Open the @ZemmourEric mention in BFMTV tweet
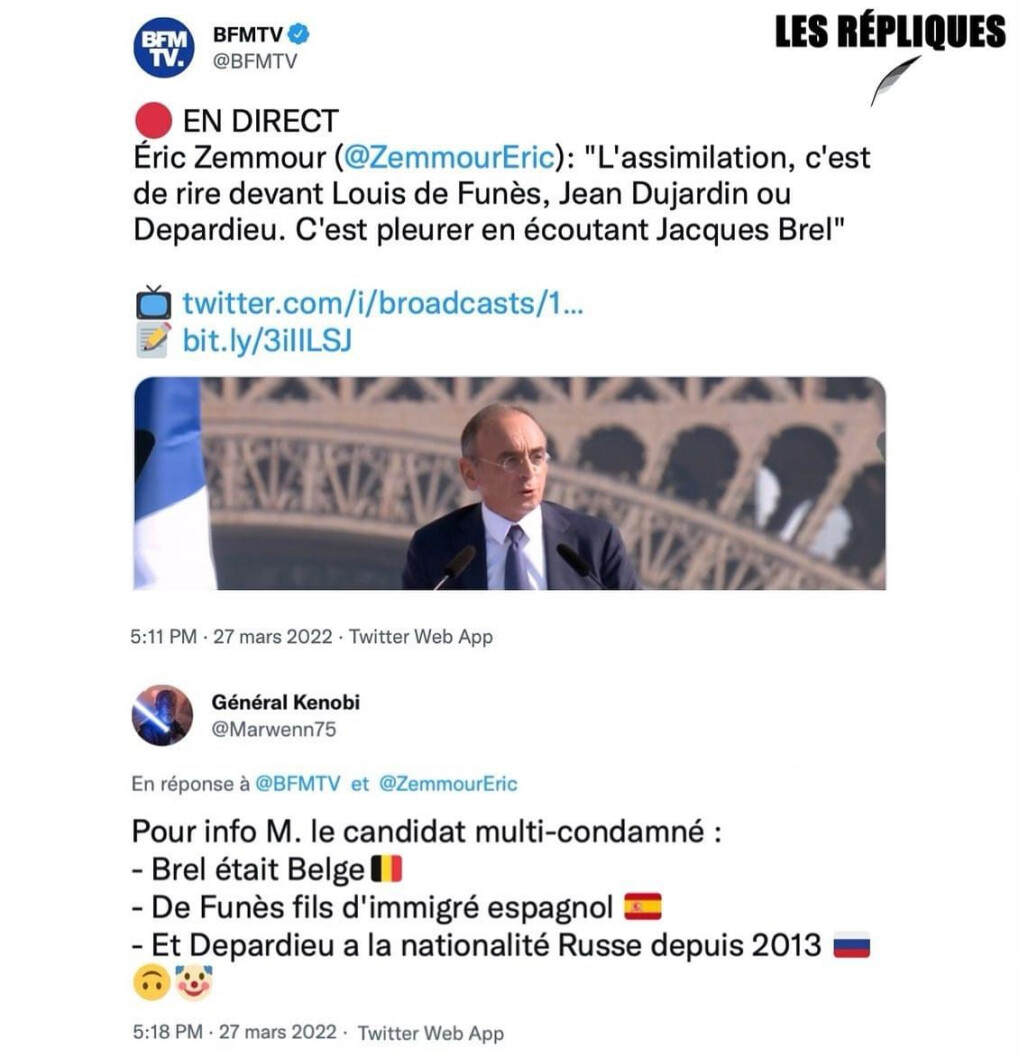The image size is (1019, 1058). 449,157
